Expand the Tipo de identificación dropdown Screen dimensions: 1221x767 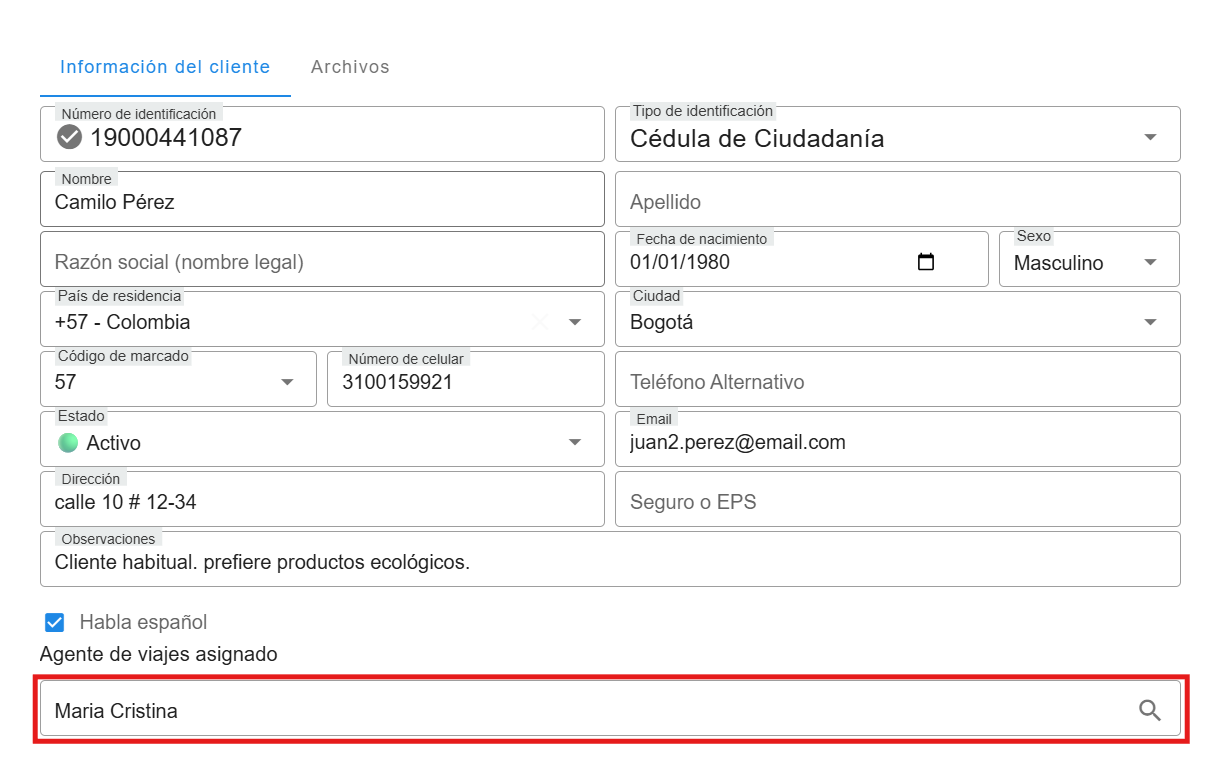pyautogui.click(x=1150, y=138)
